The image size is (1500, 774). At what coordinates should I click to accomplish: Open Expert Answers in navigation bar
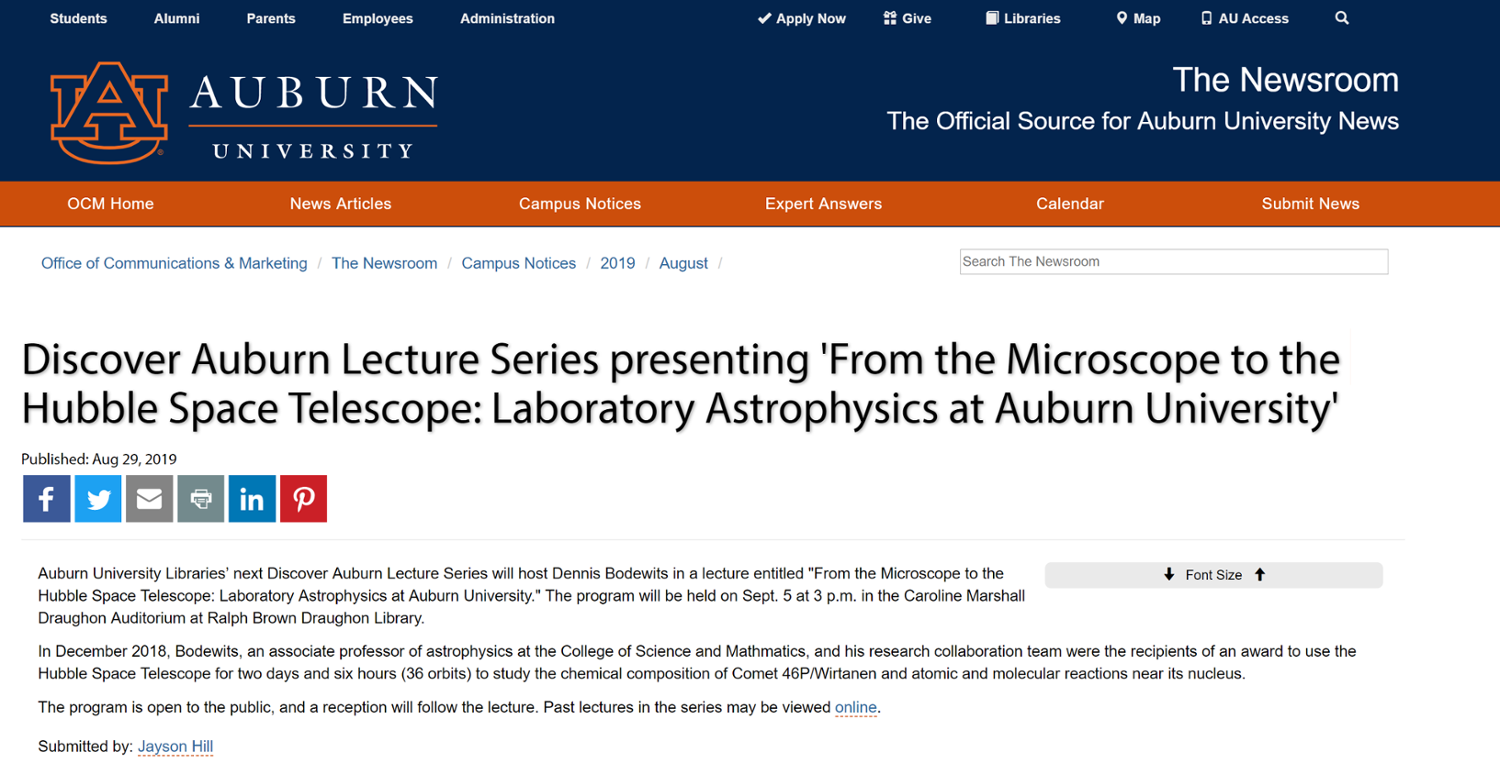click(823, 204)
